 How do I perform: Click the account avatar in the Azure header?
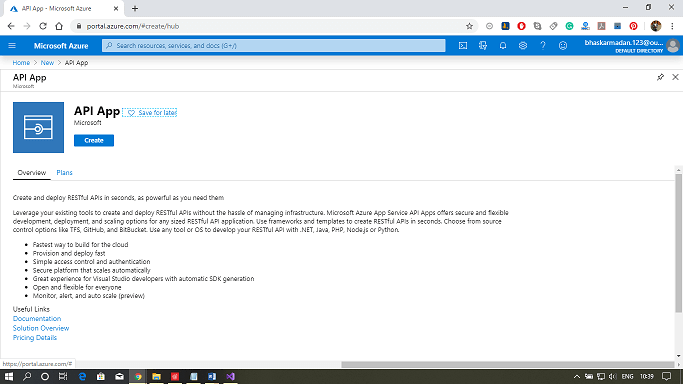(x=673, y=46)
